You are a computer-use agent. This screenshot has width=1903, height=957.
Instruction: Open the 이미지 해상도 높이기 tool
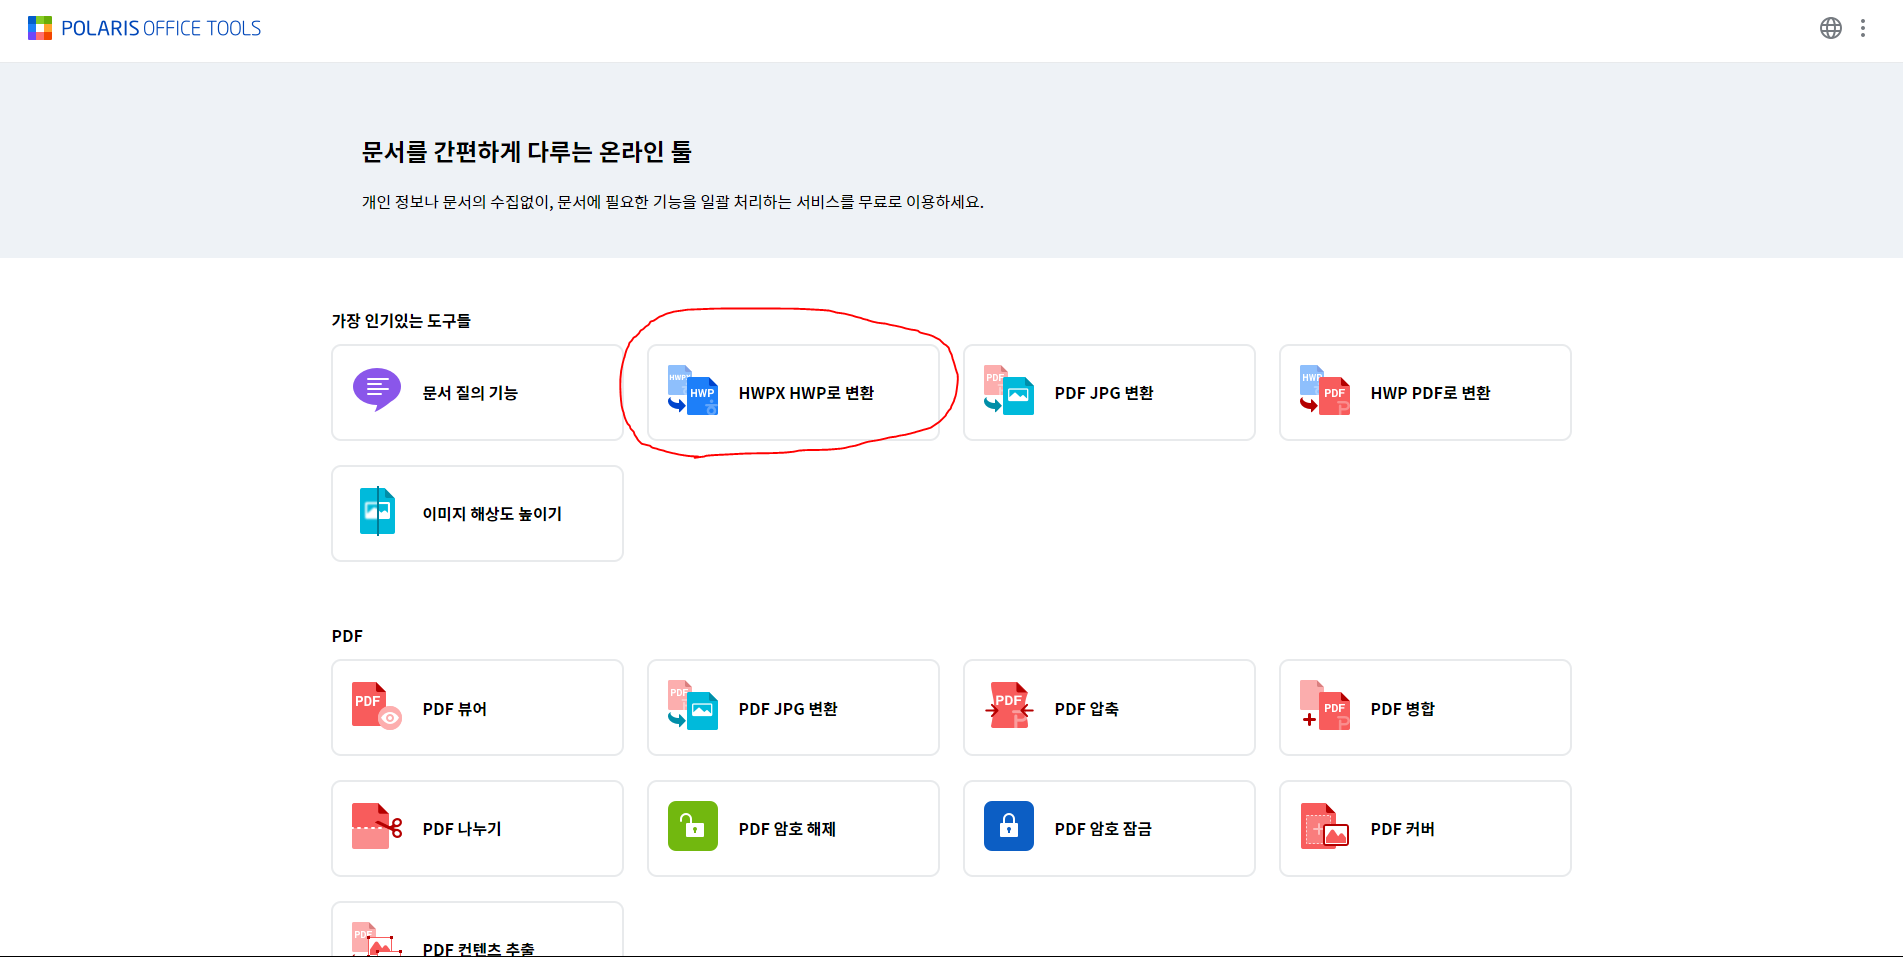coord(477,513)
